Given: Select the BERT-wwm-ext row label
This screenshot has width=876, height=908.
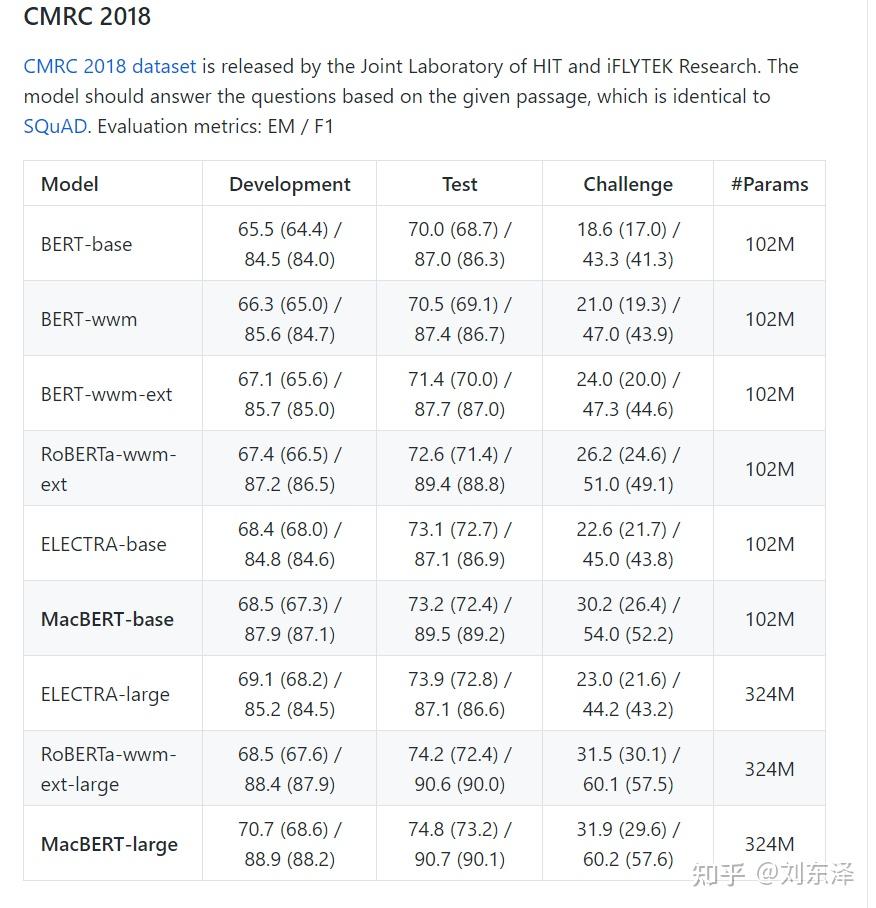Looking at the screenshot, I should tap(106, 394).
